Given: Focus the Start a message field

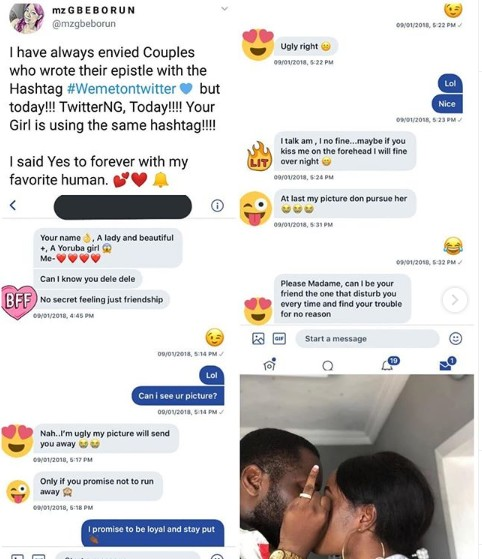Looking at the screenshot, I should click(367, 339).
